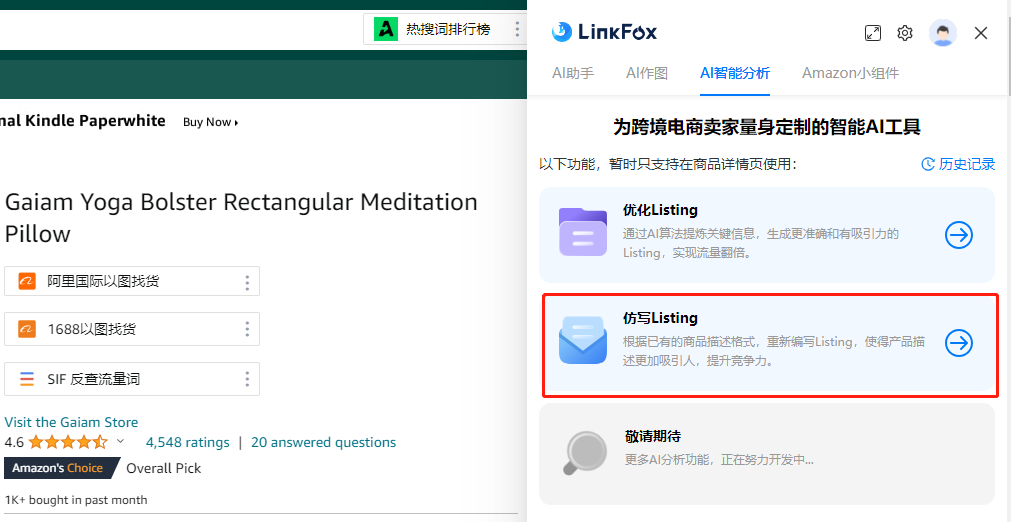Click the 1688以图找货 button
1011x522 pixels.
click(132, 329)
